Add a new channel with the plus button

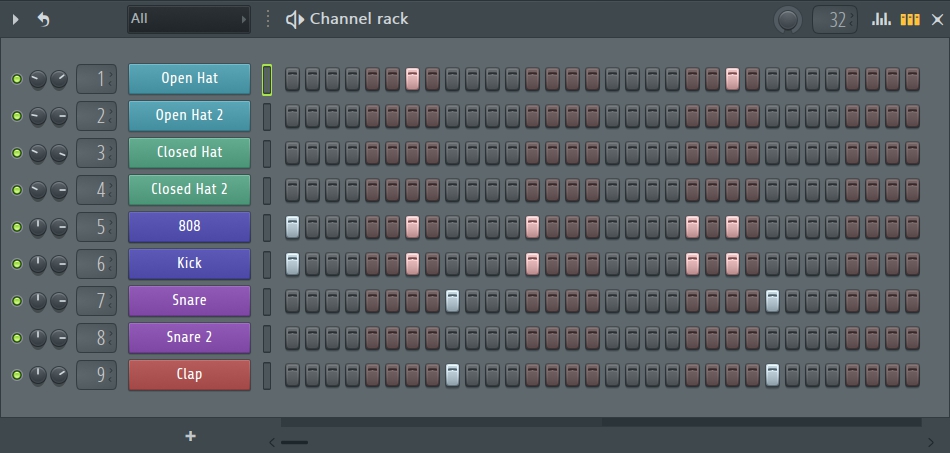tap(190, 436)
